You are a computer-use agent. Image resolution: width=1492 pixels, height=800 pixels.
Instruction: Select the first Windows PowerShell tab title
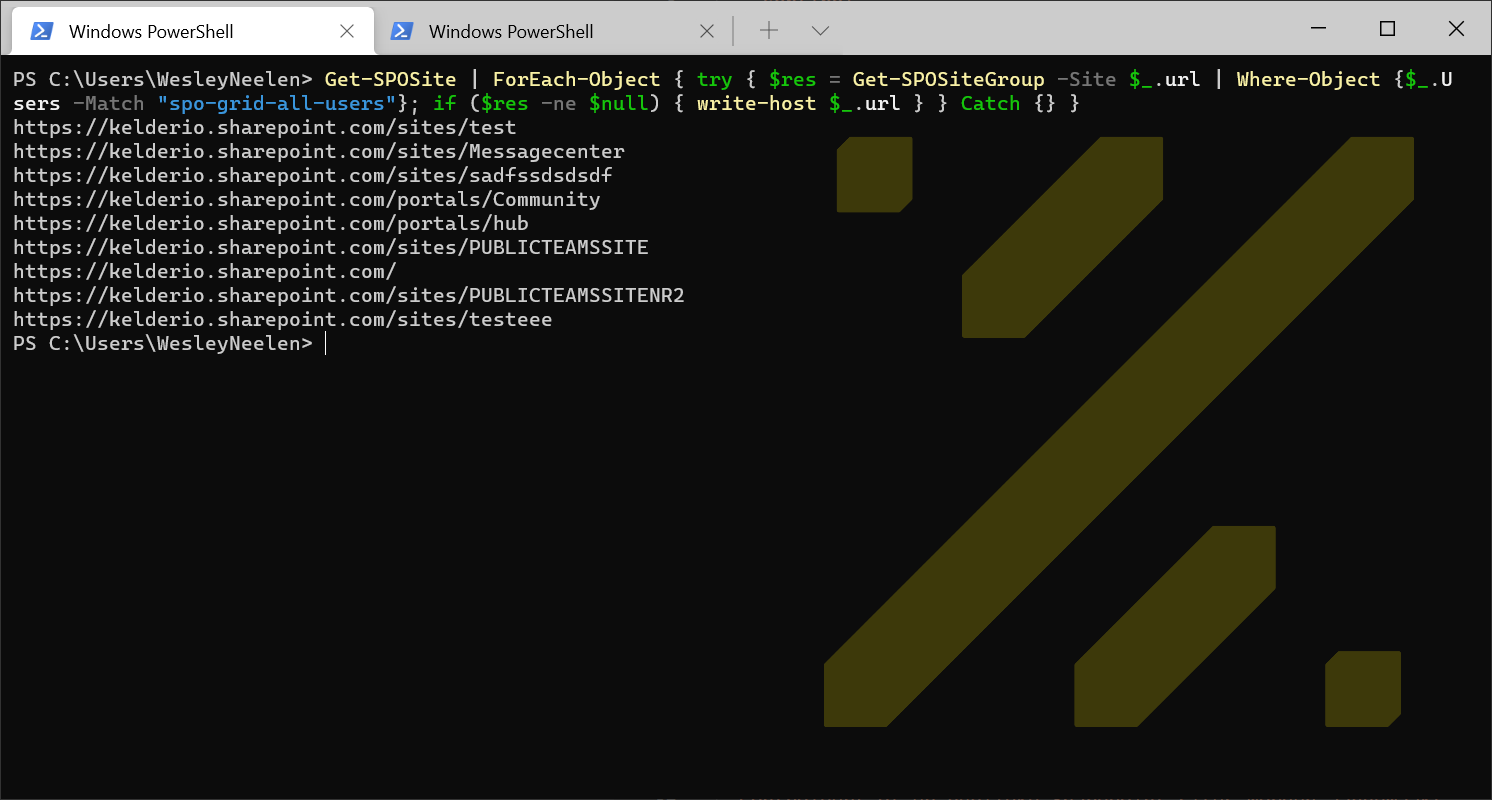point(151,31)
